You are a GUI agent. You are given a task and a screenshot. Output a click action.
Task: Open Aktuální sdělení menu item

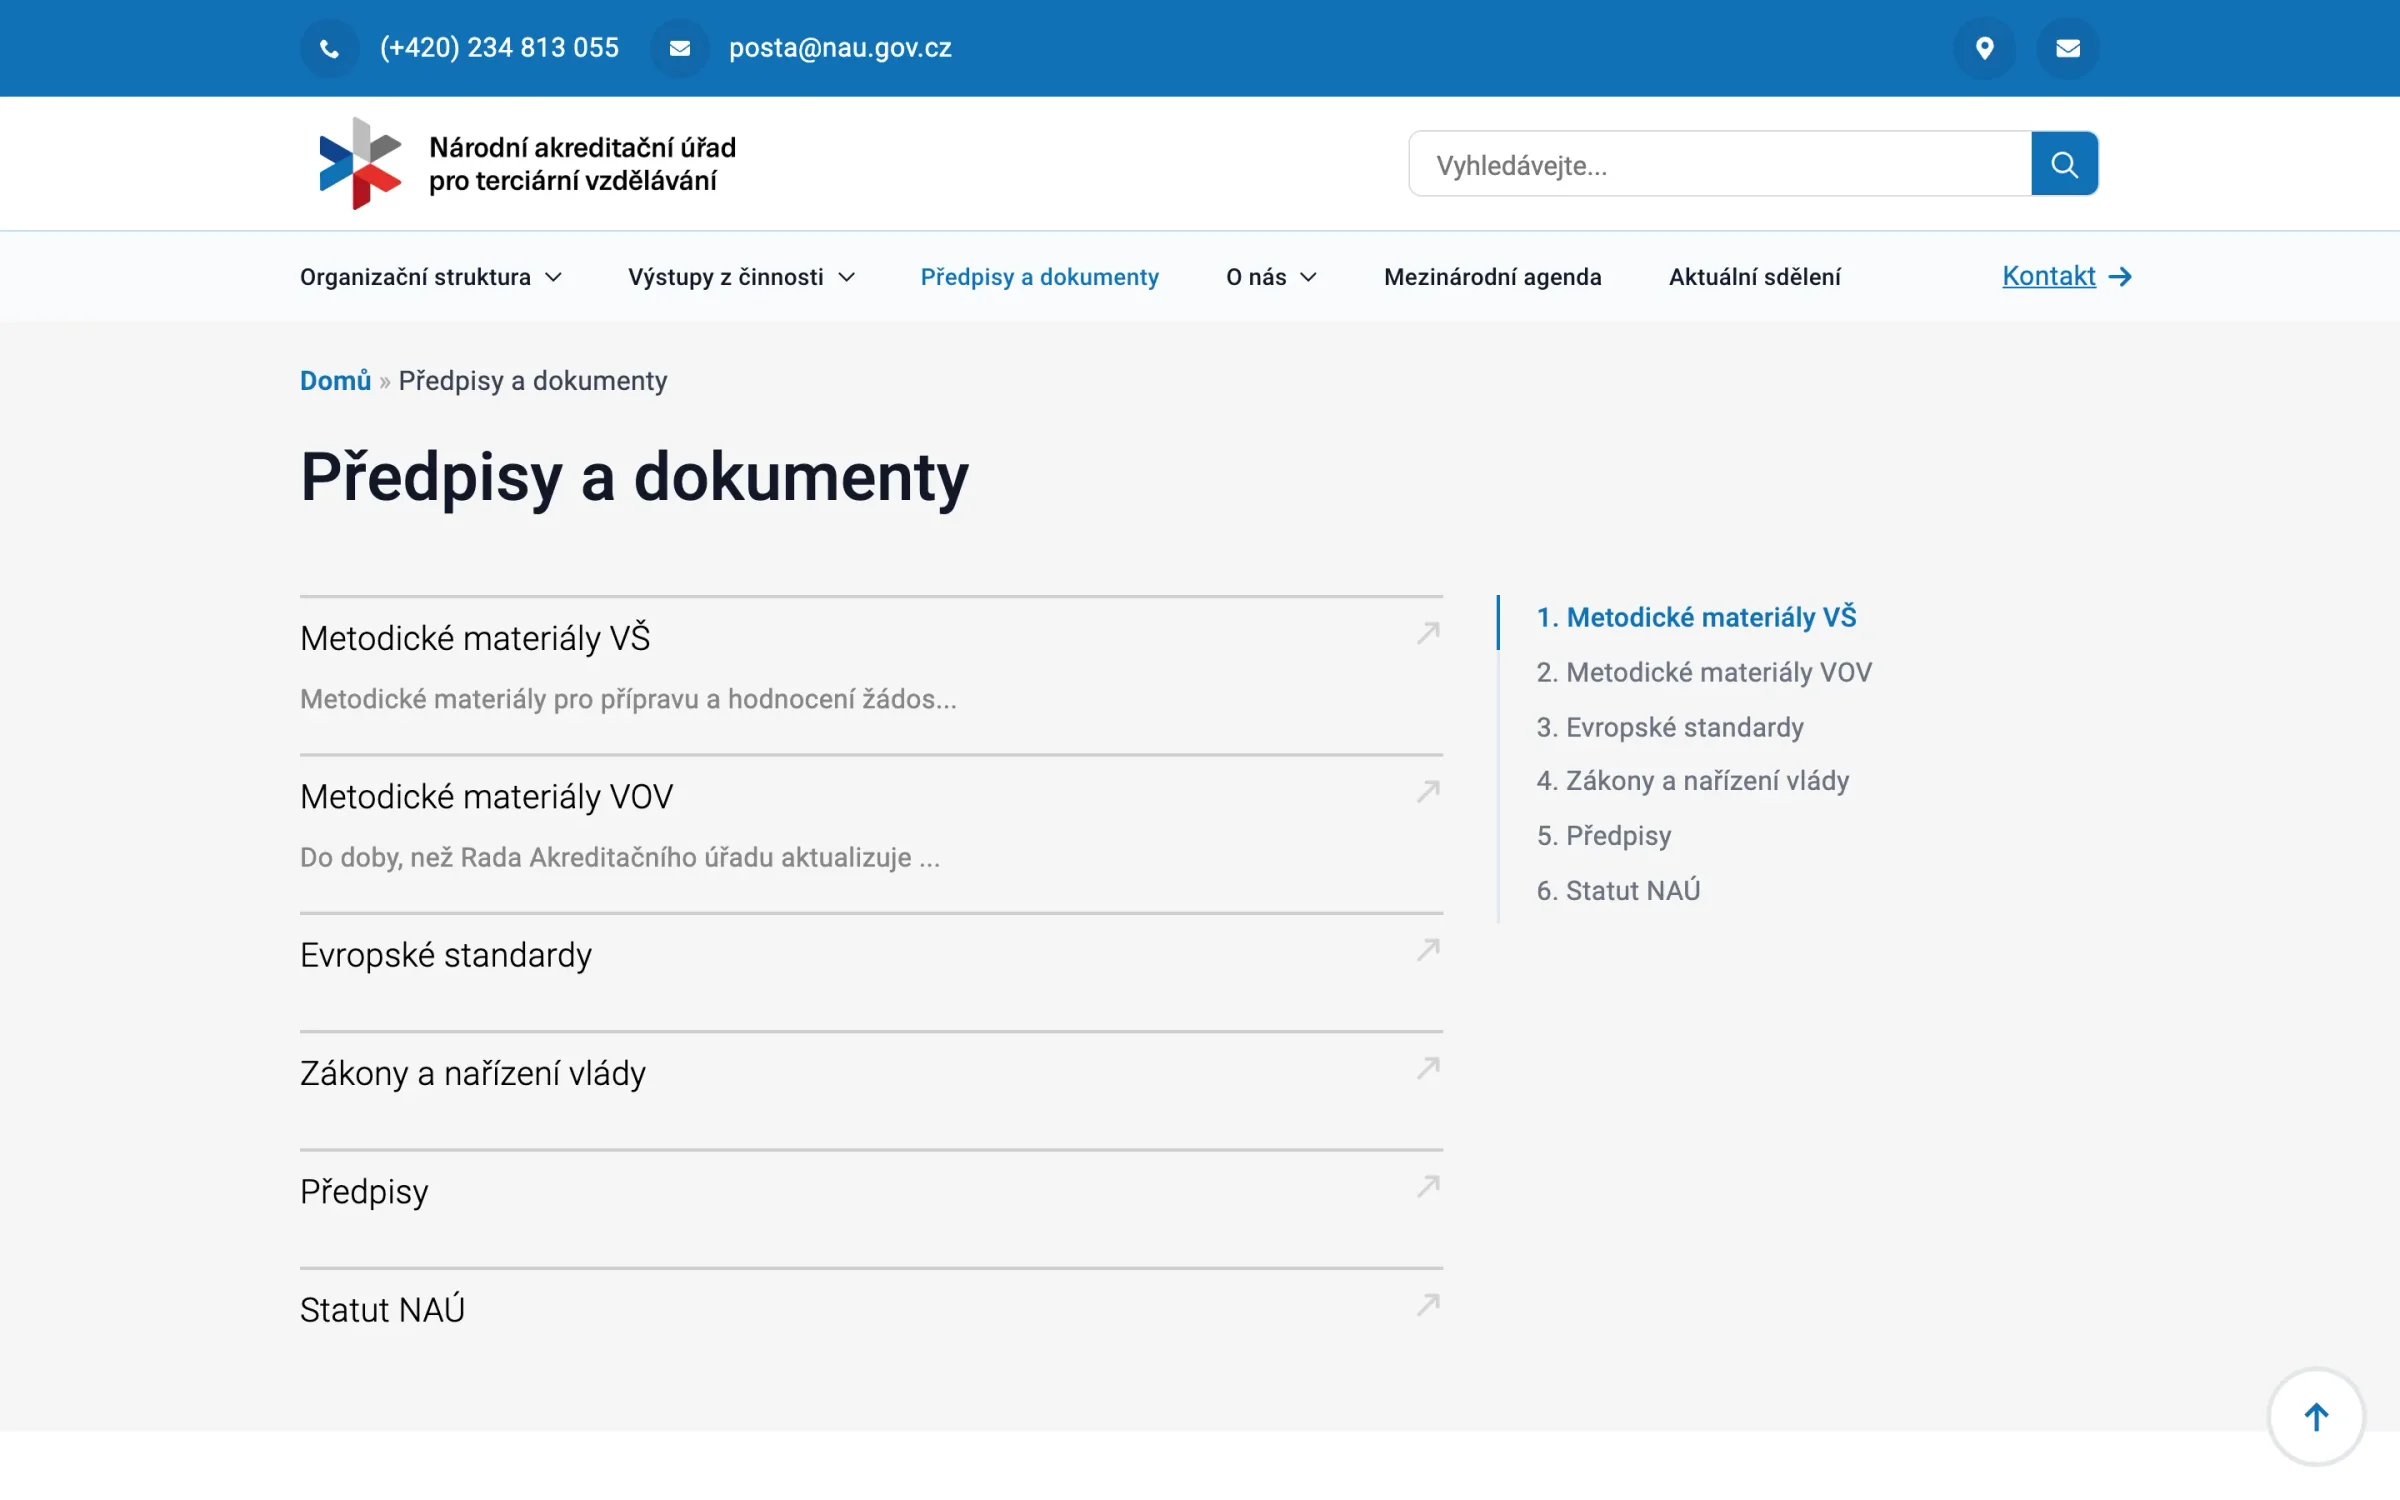point(1754,277)
